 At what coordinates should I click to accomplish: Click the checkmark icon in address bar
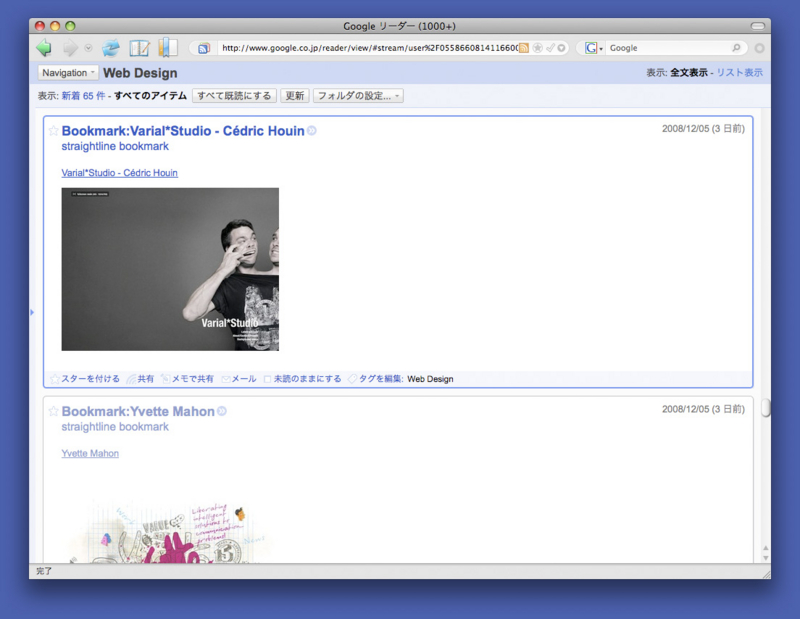click(550, 48)
